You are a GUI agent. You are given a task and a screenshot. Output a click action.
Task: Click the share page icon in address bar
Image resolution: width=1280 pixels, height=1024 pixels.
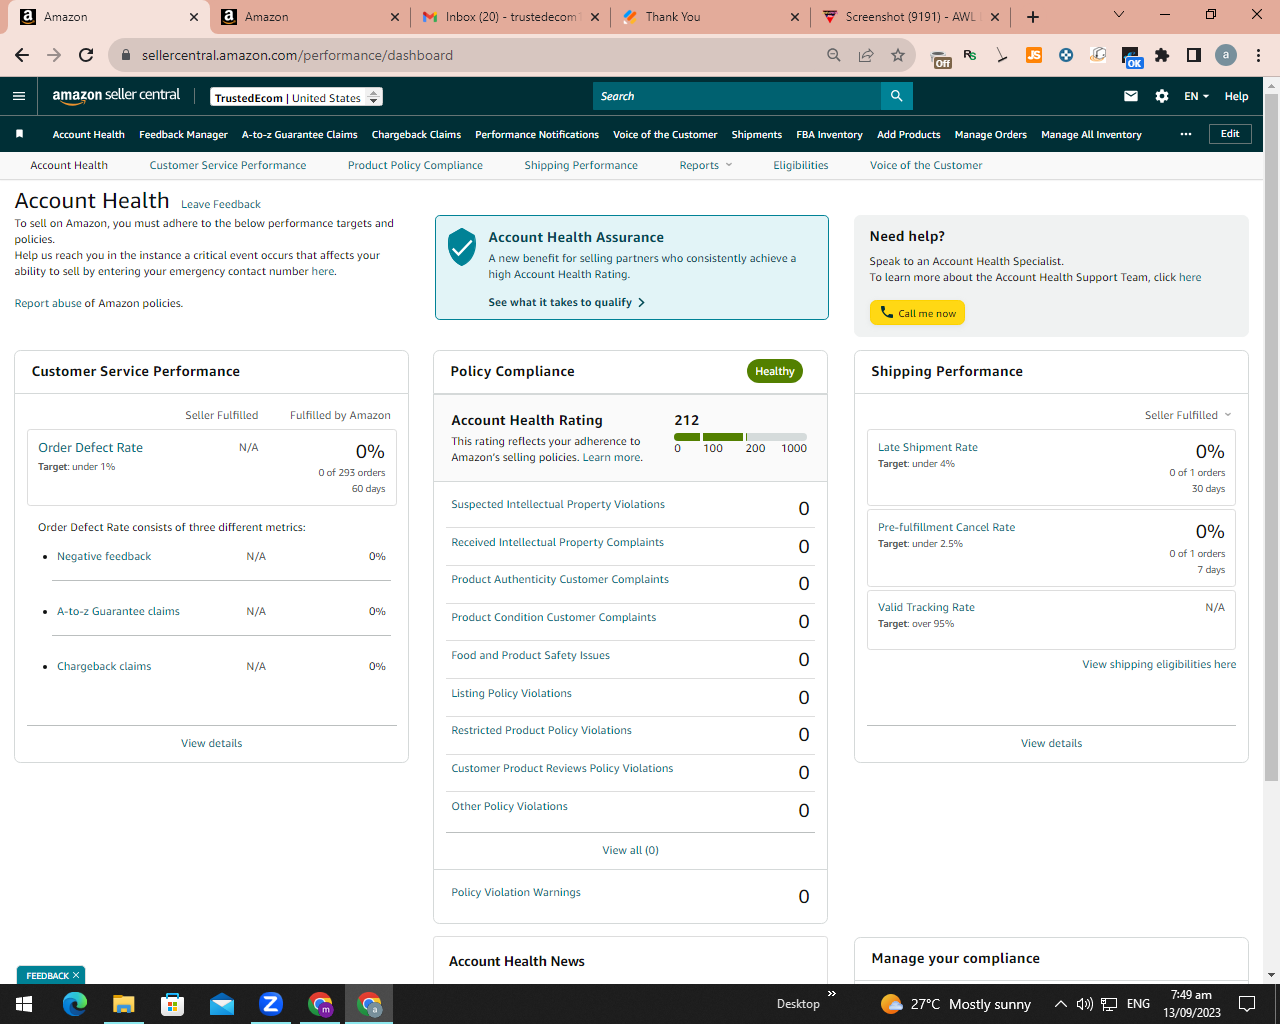click(x=866, y=55)
